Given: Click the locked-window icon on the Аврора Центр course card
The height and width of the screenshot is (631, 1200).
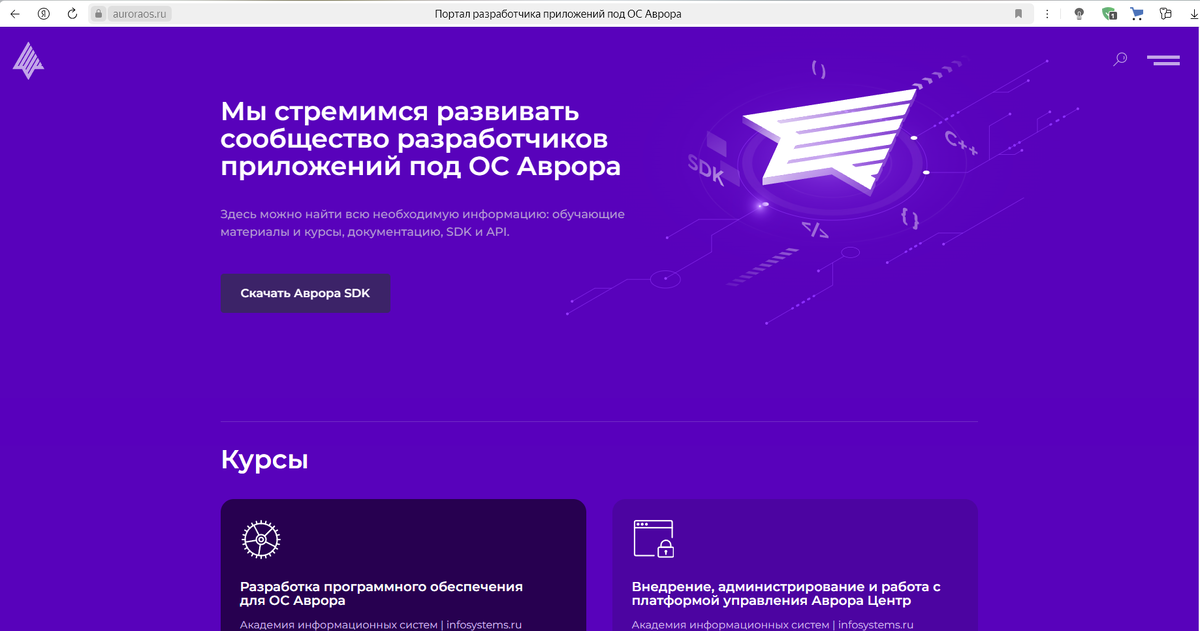Looking at the screenshot, I should coord(651,539).
